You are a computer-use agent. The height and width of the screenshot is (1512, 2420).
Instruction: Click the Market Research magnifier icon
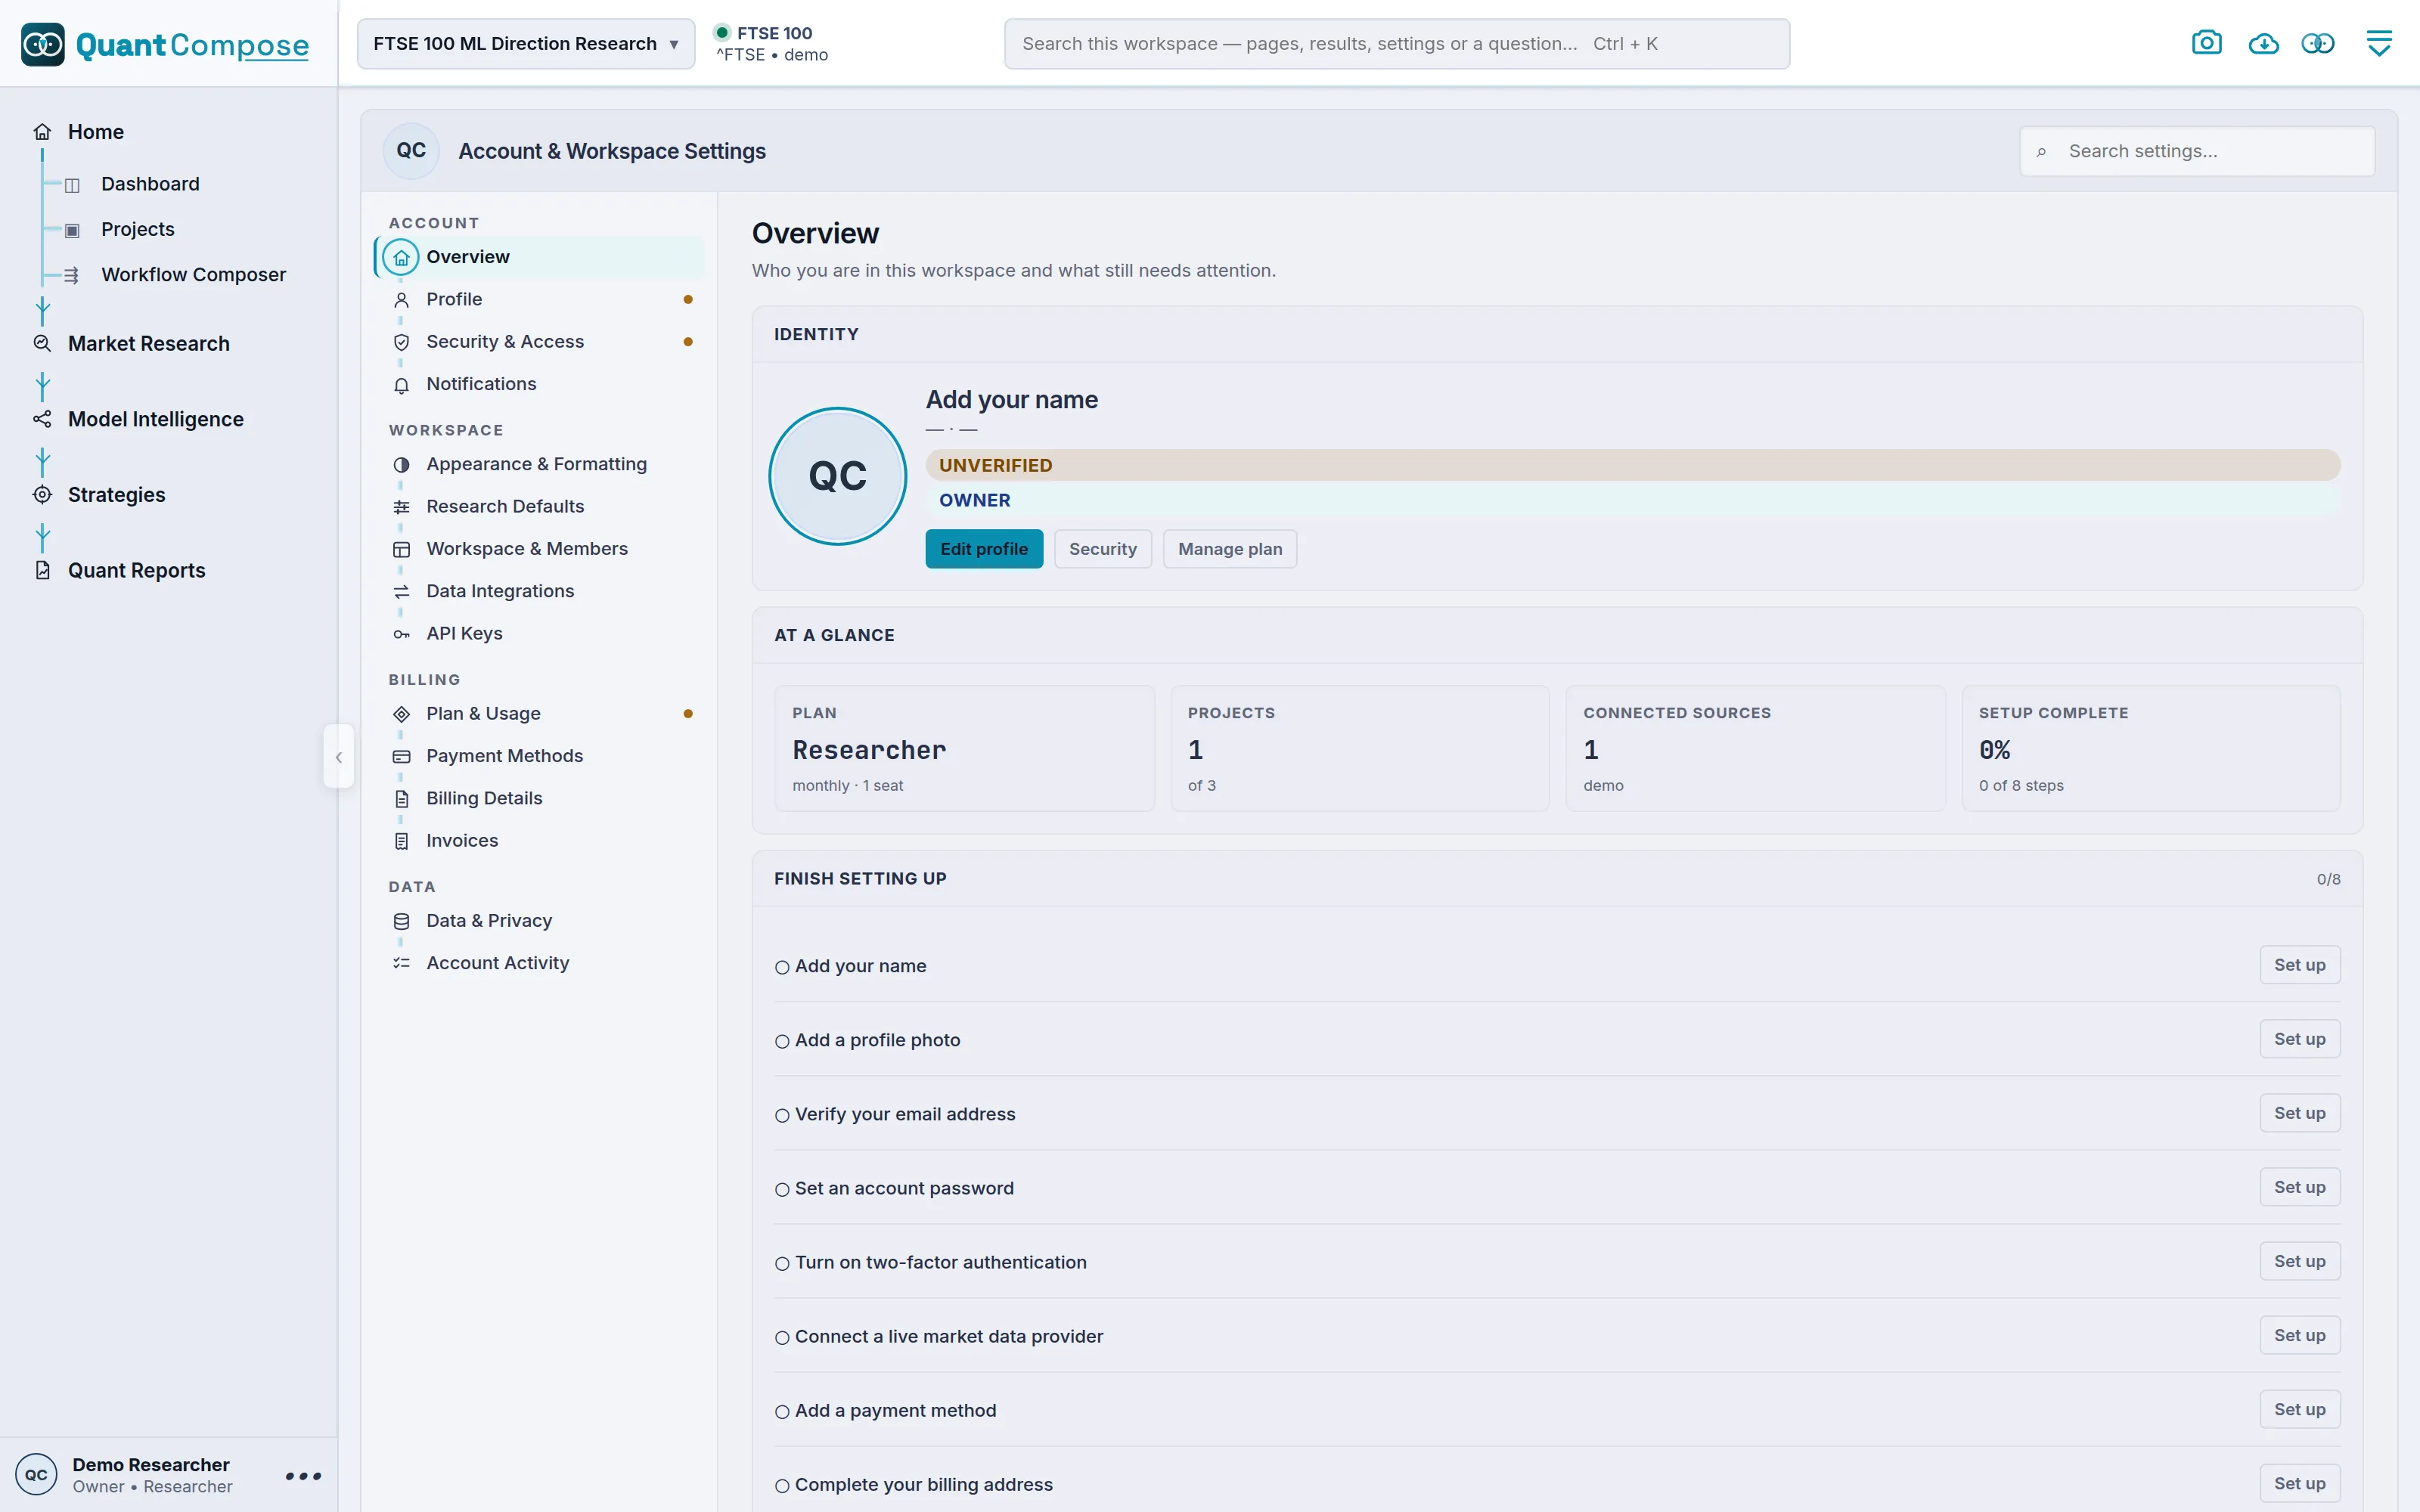[42, 343]
